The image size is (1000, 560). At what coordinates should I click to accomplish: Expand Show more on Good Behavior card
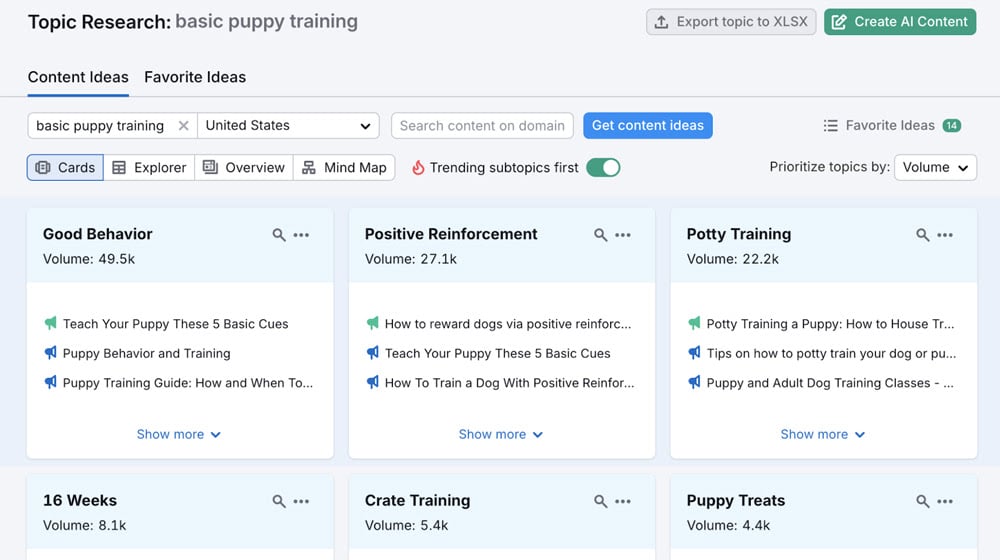pos(179,435)
